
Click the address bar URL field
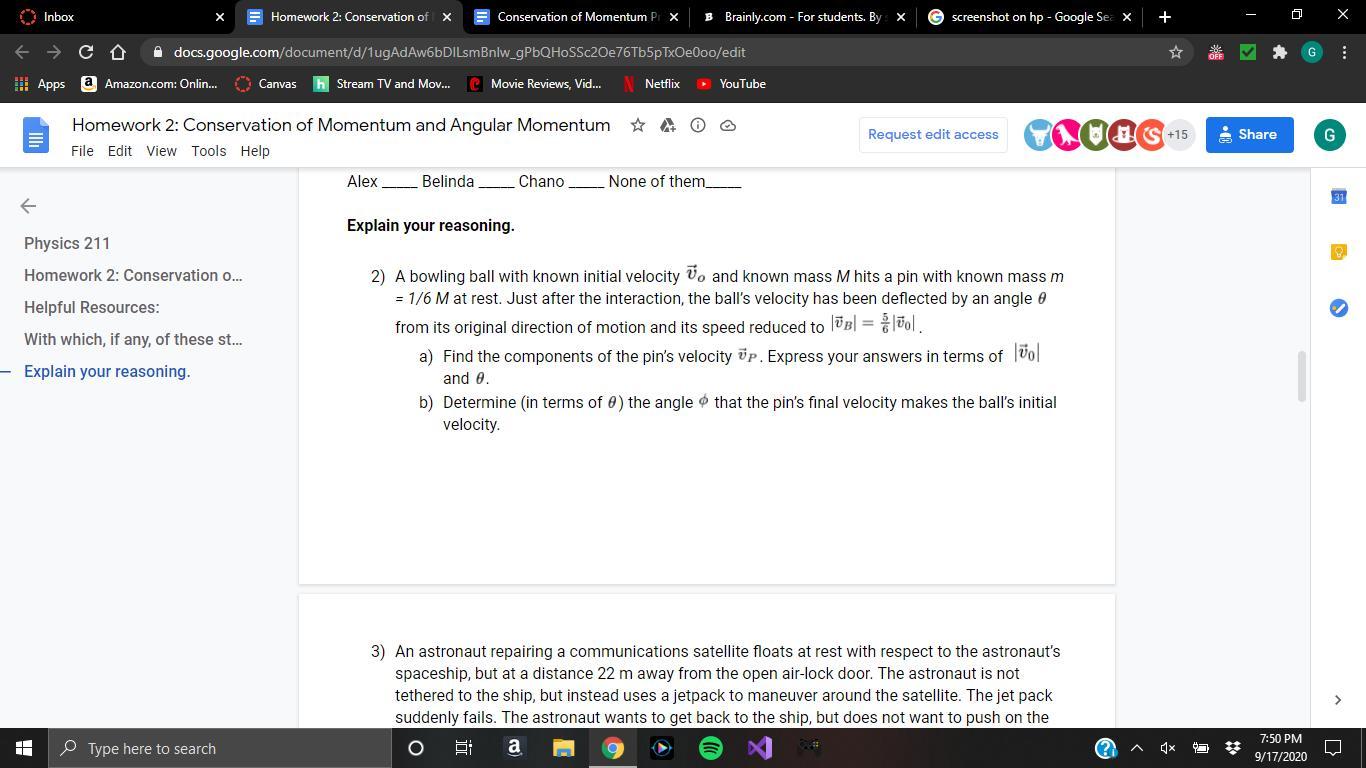(660, 52)
